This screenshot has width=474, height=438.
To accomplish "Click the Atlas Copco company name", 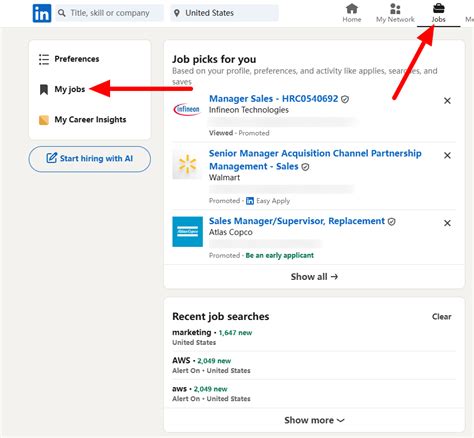I will click(x=231, y=232).
